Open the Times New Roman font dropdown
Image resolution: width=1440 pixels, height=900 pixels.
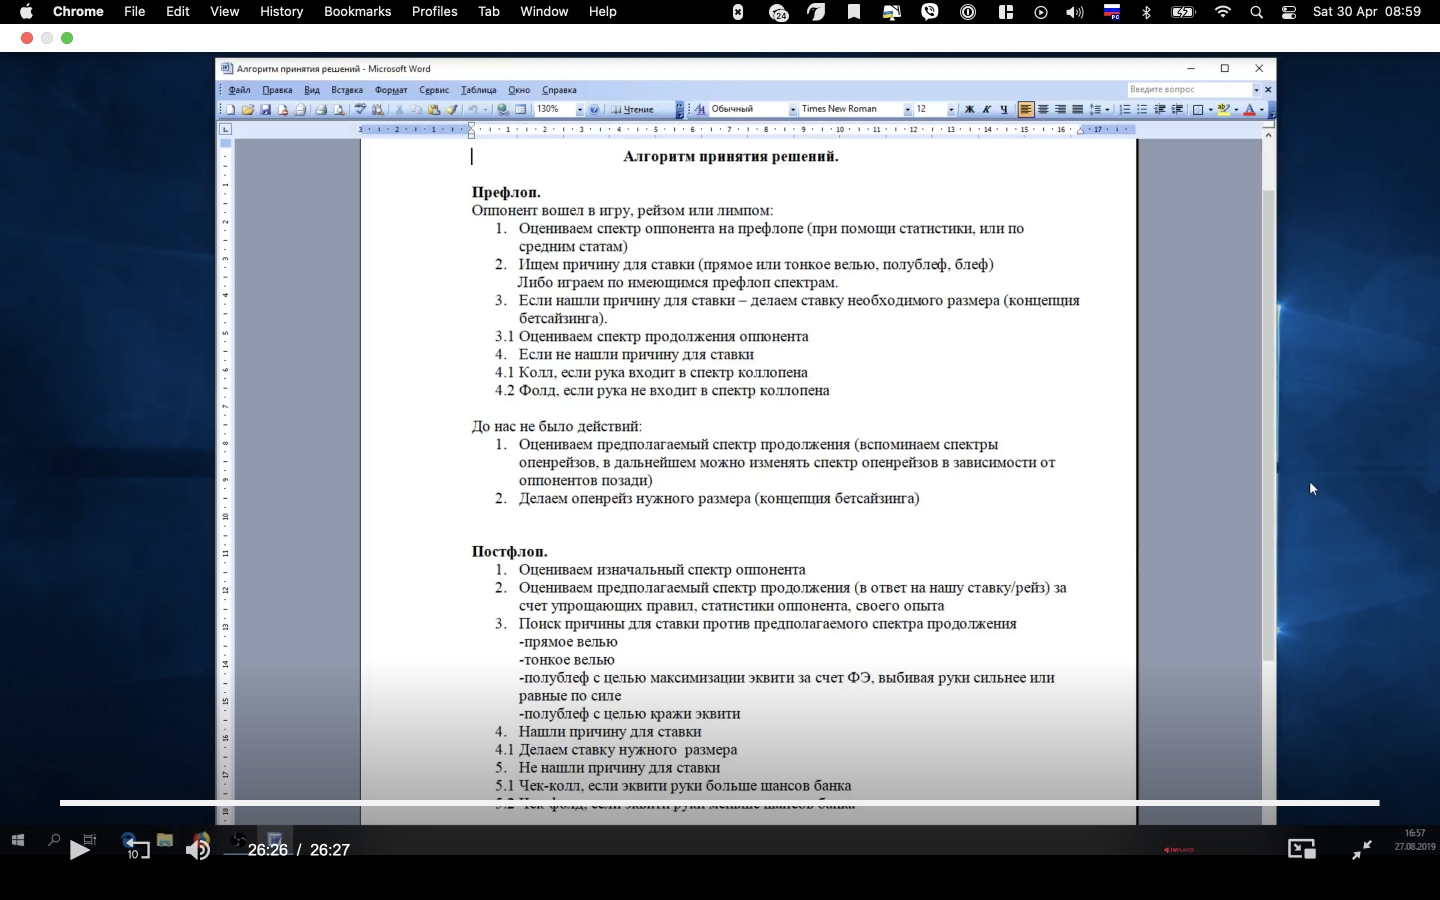pyautogui.click(x=907, y=110)
